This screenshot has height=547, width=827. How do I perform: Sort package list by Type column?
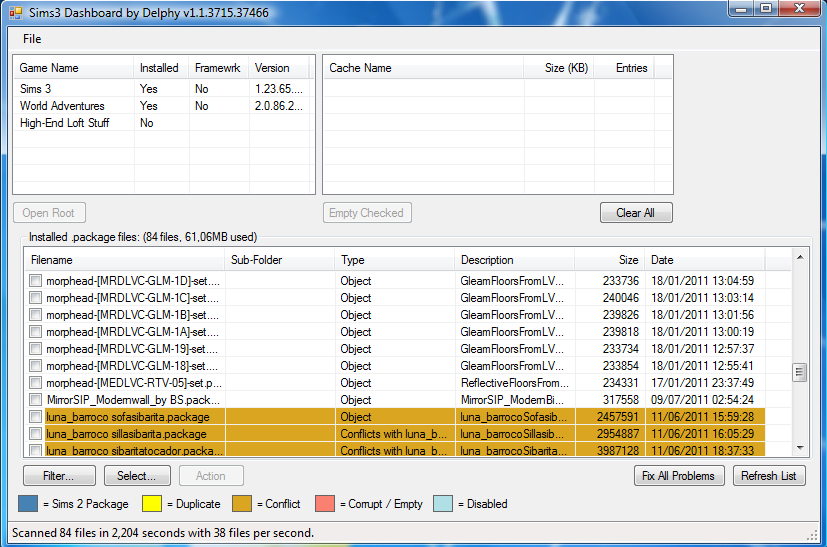click(395, 260)
